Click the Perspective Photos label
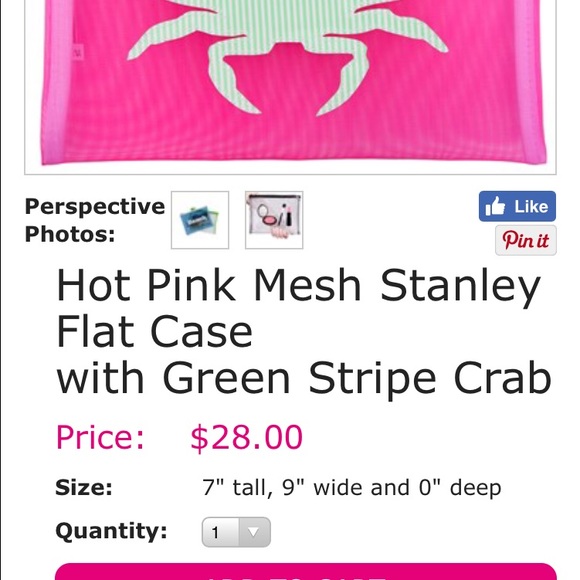The image size is (580, 580). pos(95,220)
